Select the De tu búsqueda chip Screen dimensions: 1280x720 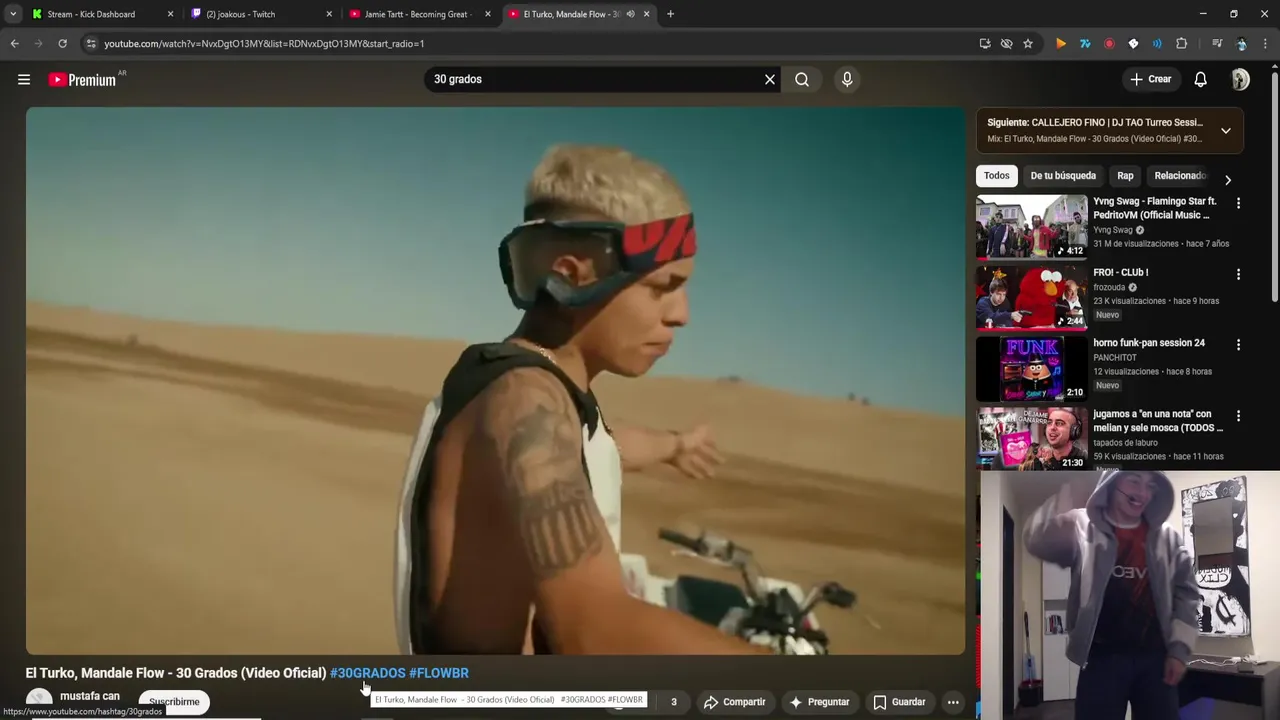1063,175
